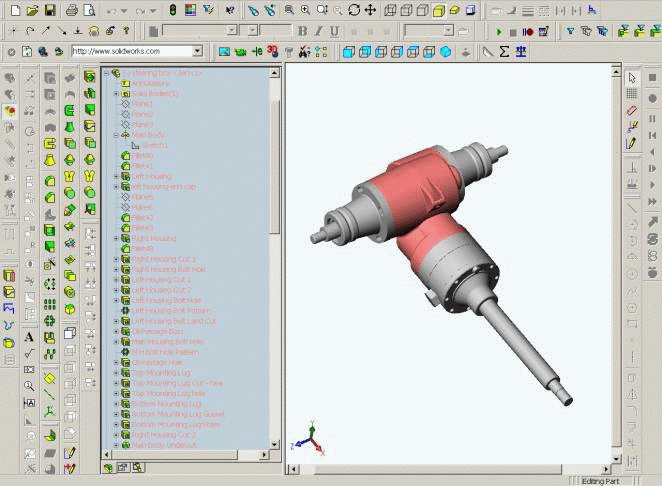Select Plane1 in the feature tree
The height and width of the screenshot is (486, 662).
point(142,104)
